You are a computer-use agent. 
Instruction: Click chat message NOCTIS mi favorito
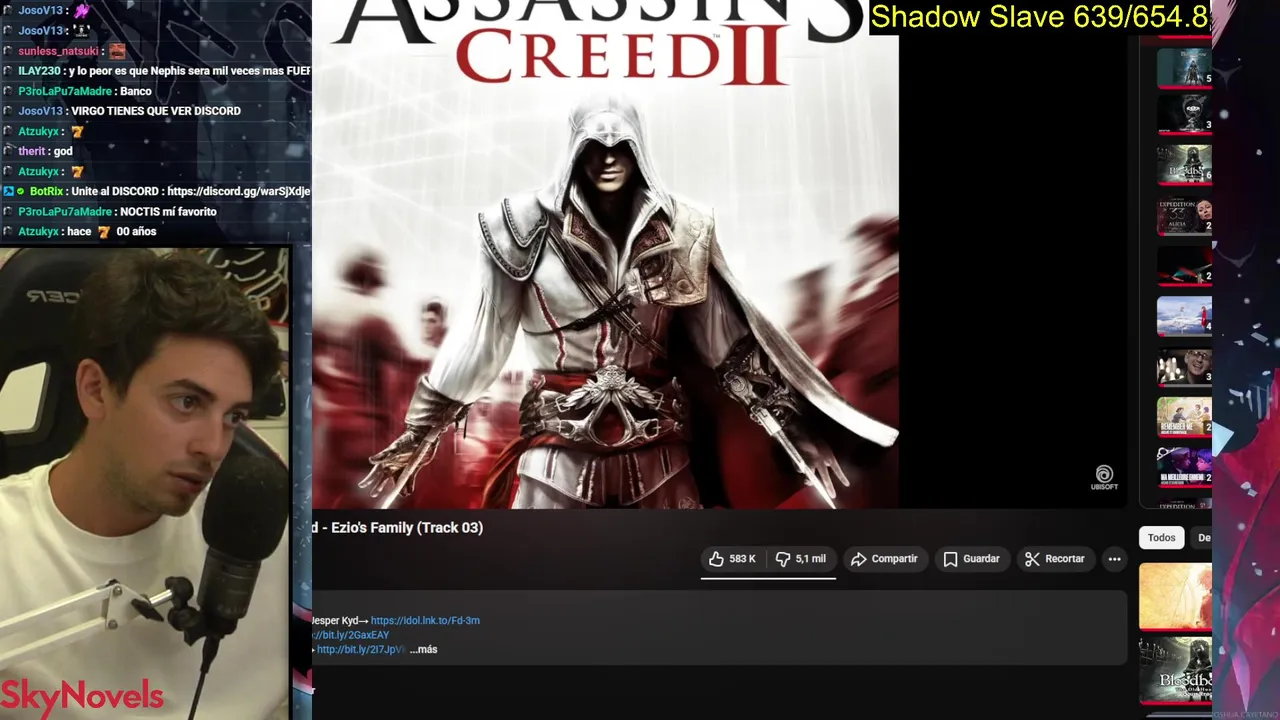click(x=168, y=211)
